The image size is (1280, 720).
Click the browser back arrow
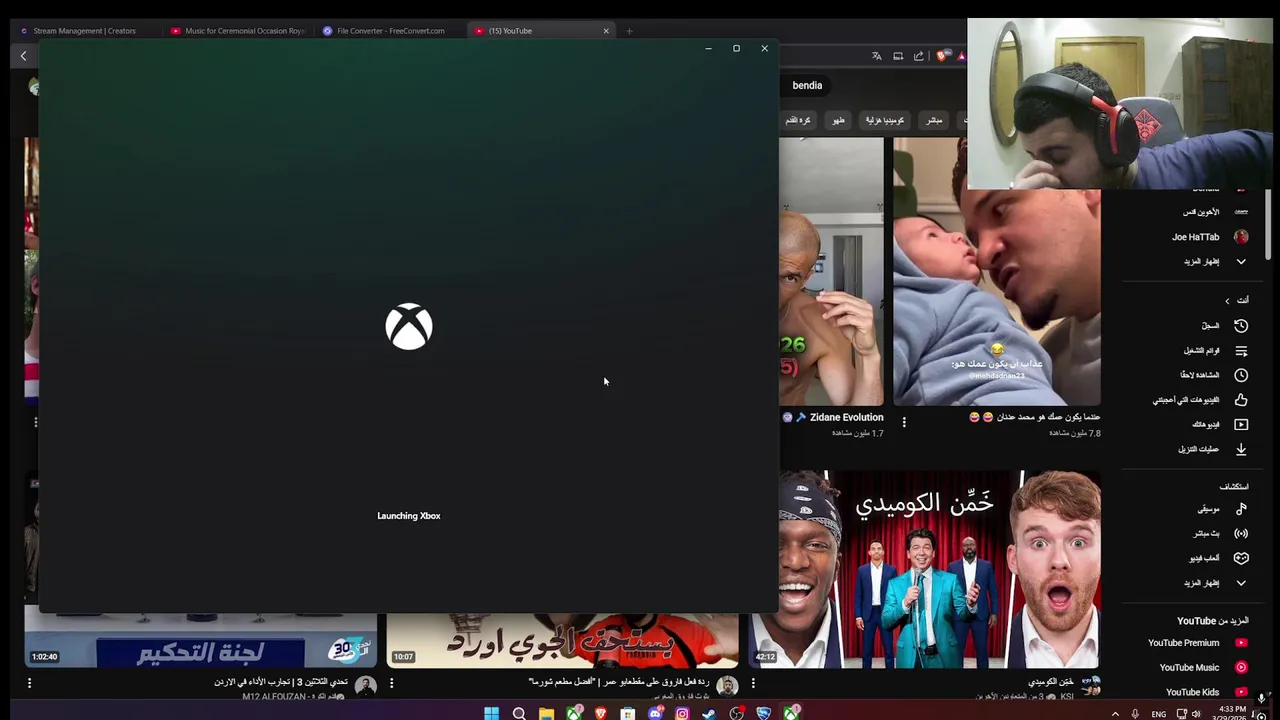pos(24,56)
